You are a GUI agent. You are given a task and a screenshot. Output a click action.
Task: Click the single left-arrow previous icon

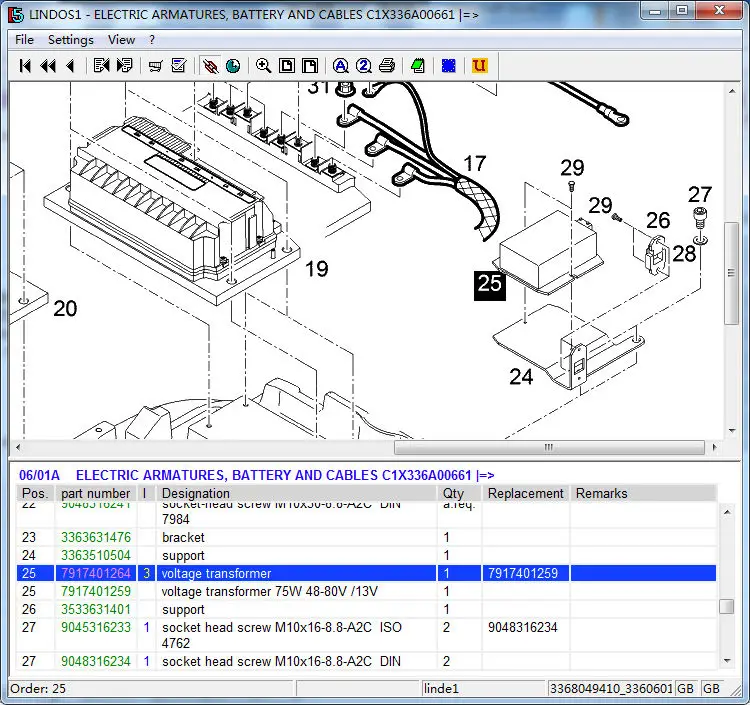[70, 66]
